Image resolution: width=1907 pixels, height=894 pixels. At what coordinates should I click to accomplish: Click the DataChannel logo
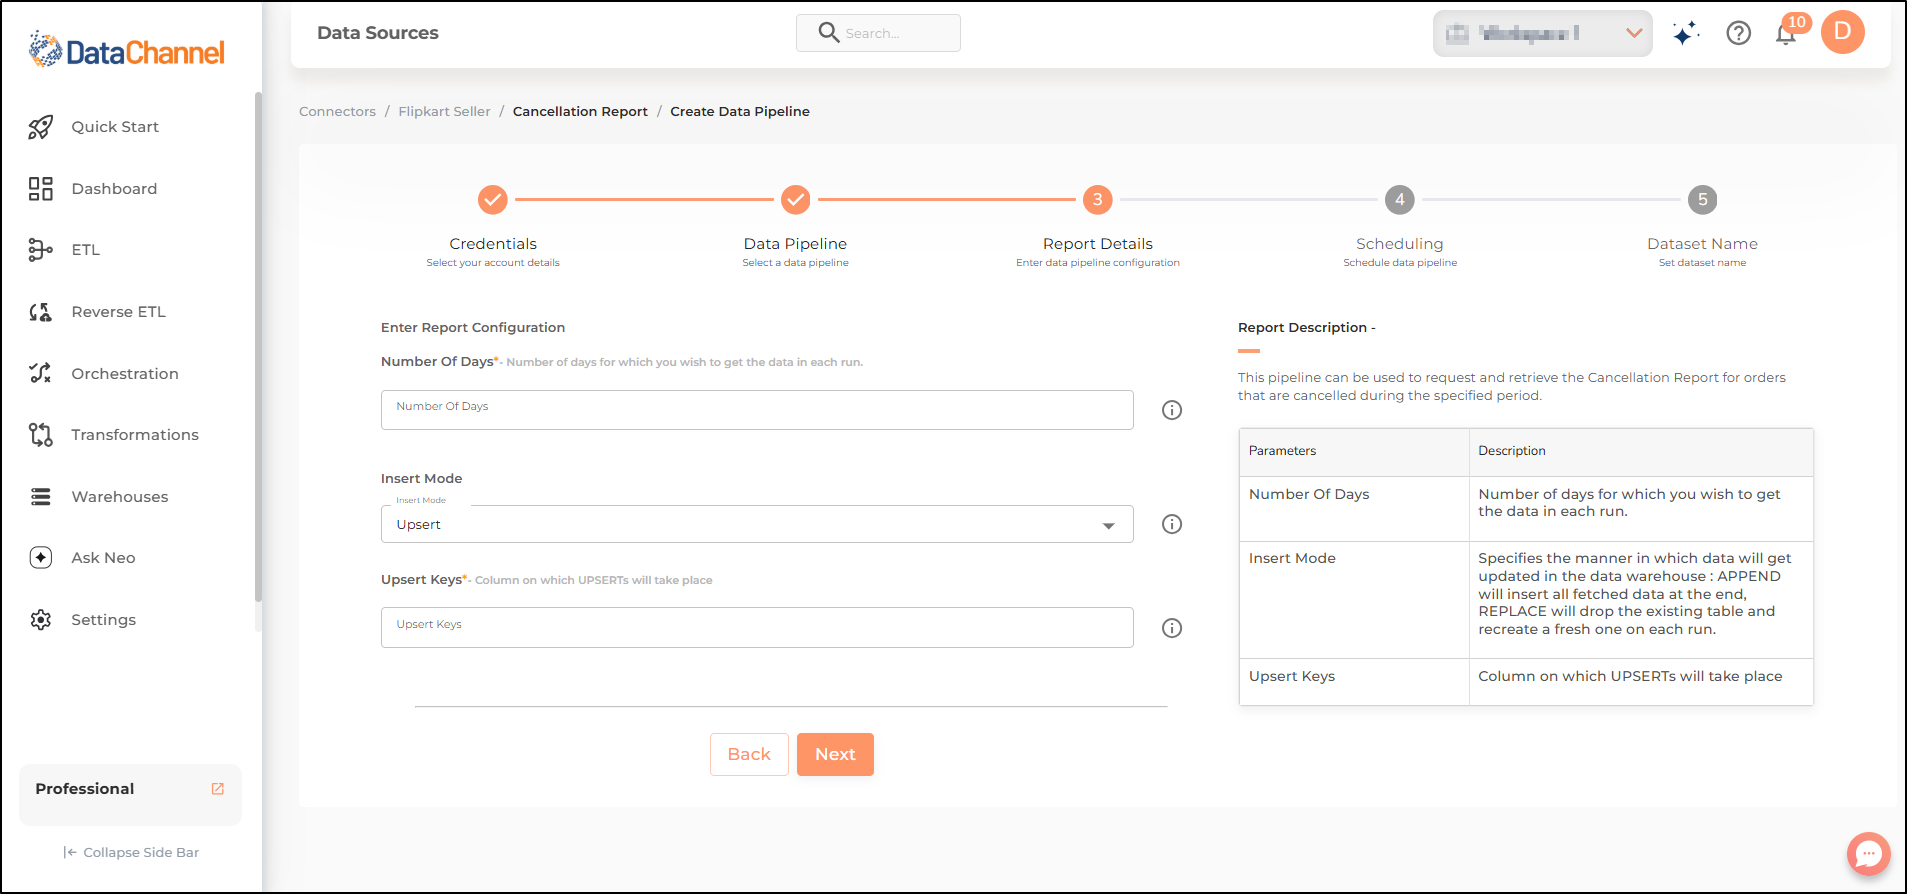pyautogui.click(x=127, y=49)
